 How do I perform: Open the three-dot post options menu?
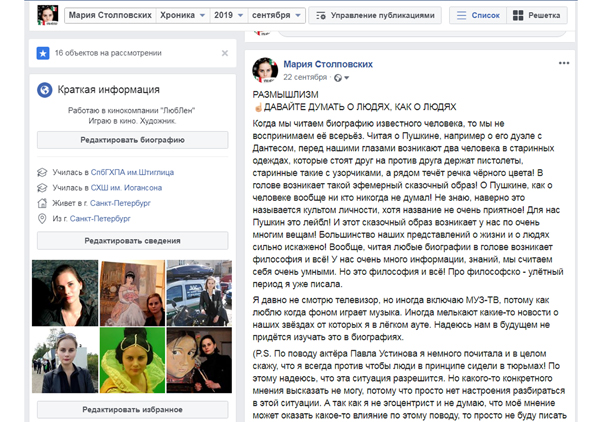564,63
